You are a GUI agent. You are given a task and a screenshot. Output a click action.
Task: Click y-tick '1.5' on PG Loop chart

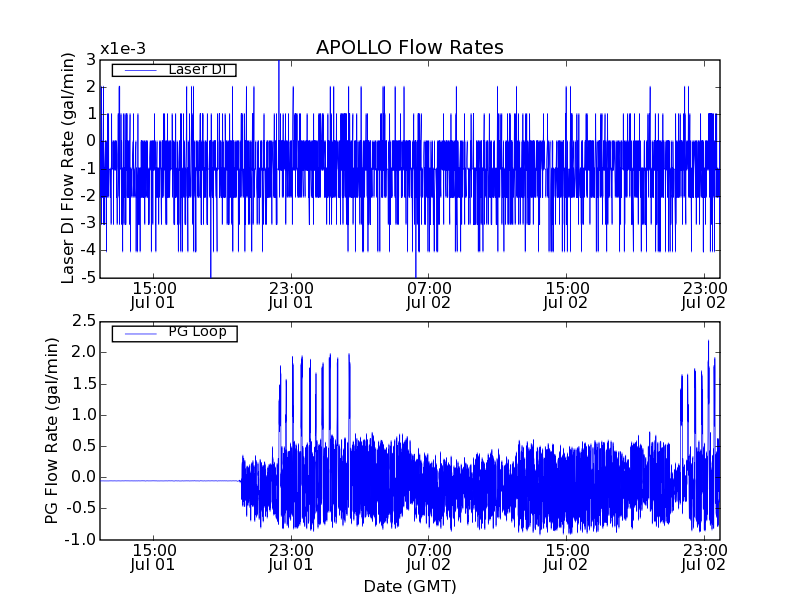click(x=84, y=384)
